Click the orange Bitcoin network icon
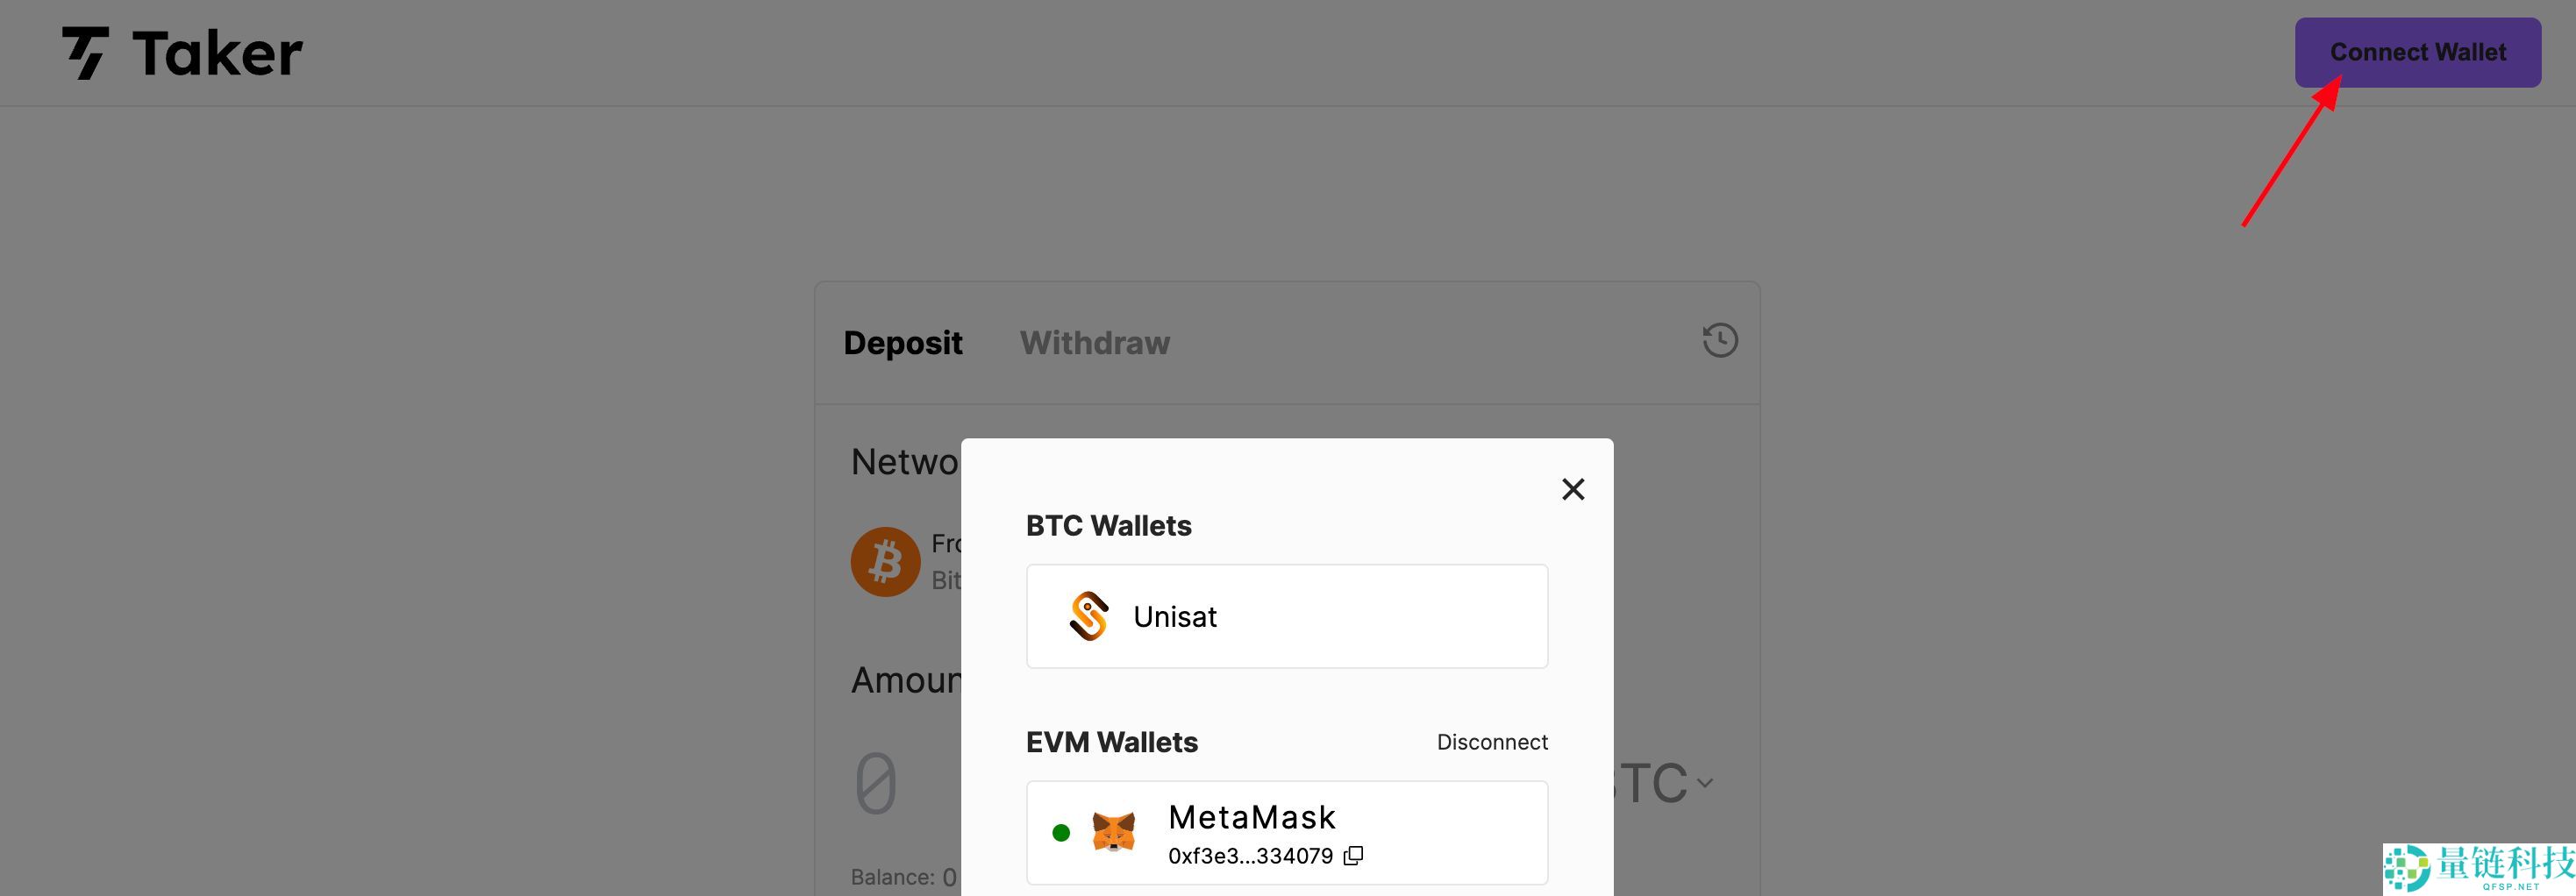Viewport: 2576px width, 896px height. pyautogui.click(x=885, y=562)
